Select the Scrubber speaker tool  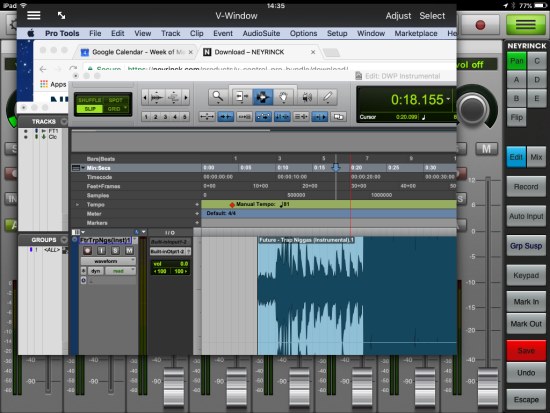point(307,97)
